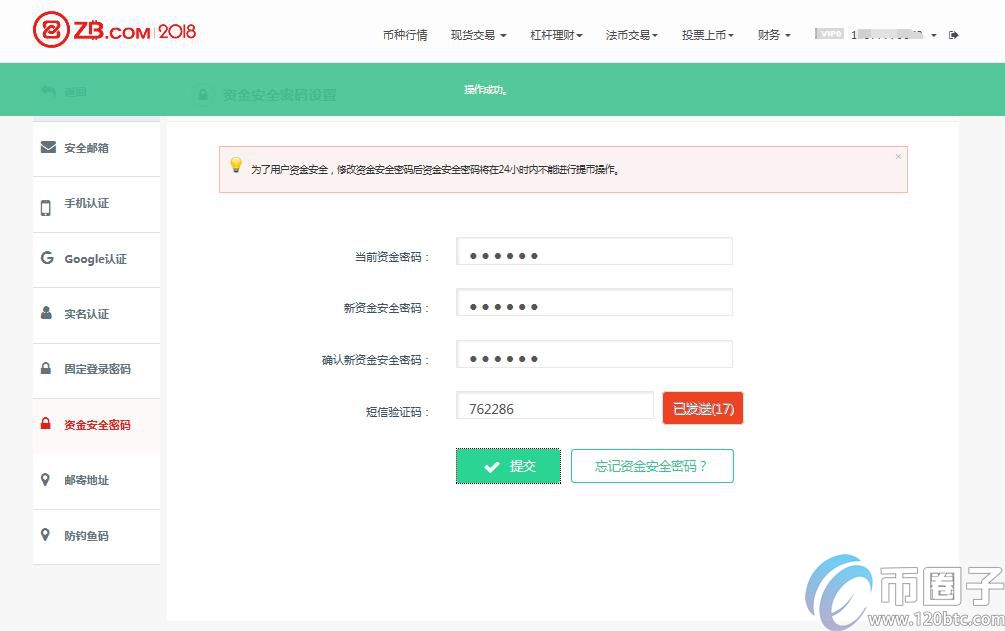
Task: Click the lightbulb icon in the notice
Action: (236, 165)
